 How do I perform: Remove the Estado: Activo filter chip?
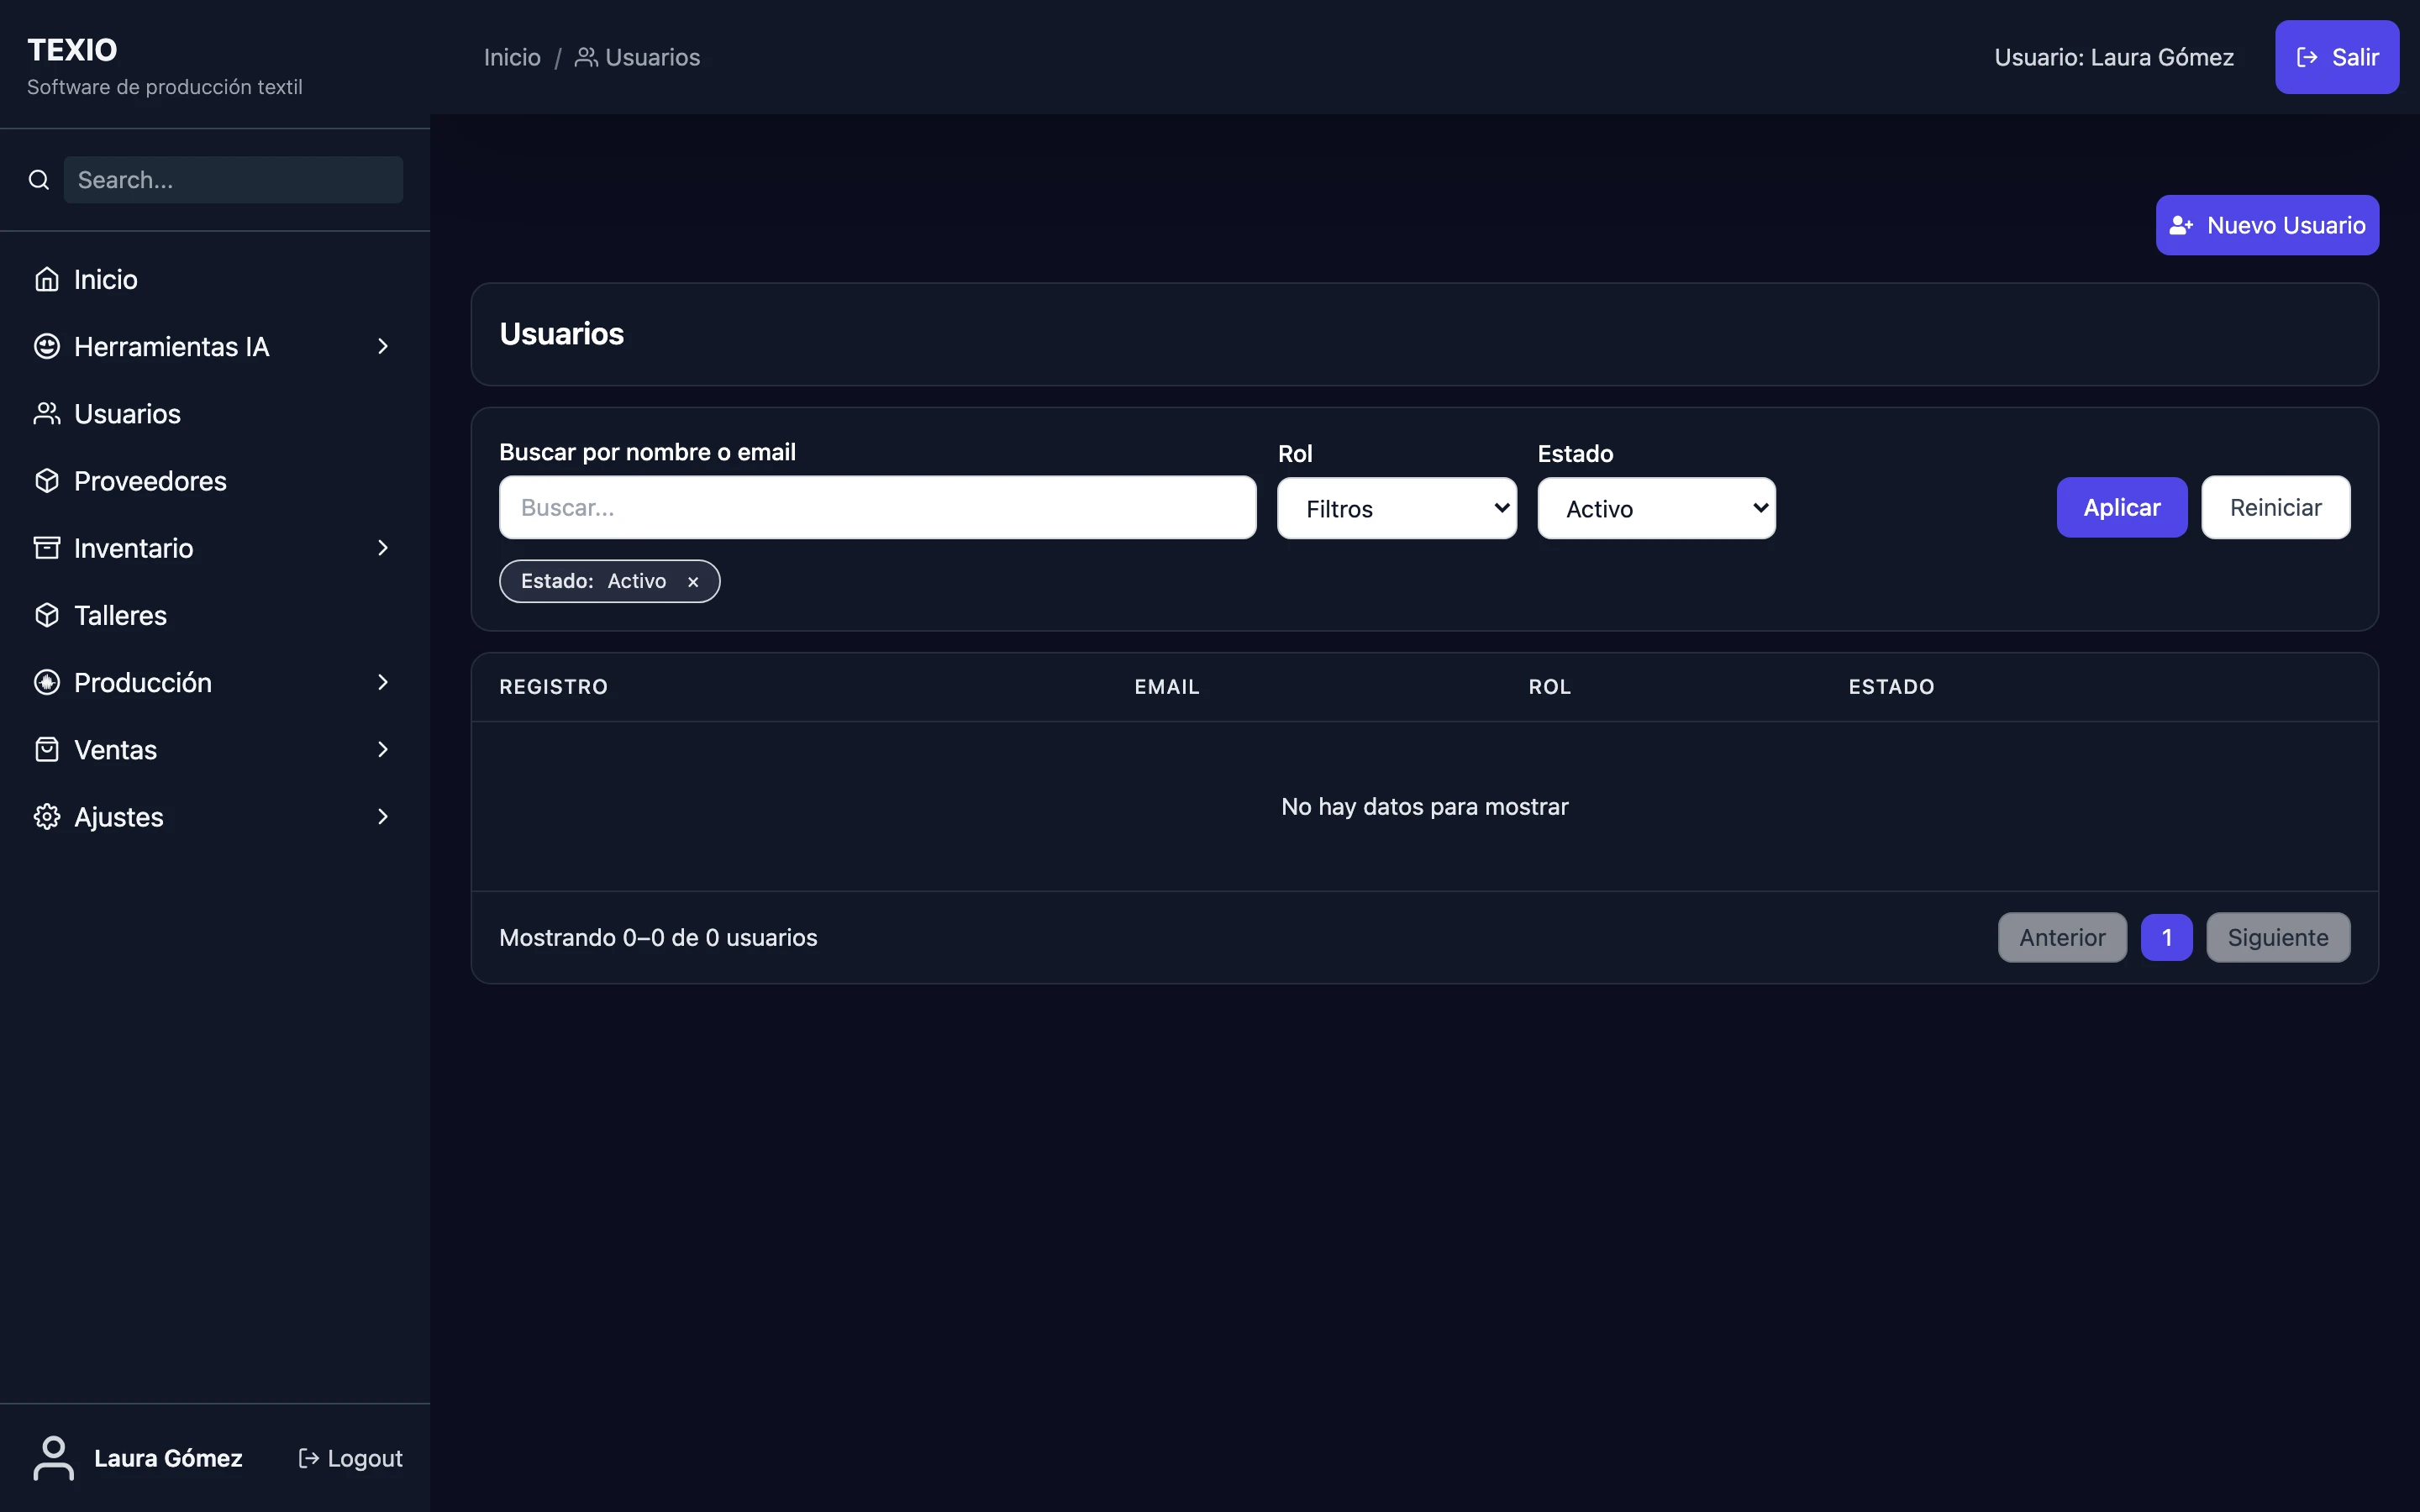tap(693, 582)
